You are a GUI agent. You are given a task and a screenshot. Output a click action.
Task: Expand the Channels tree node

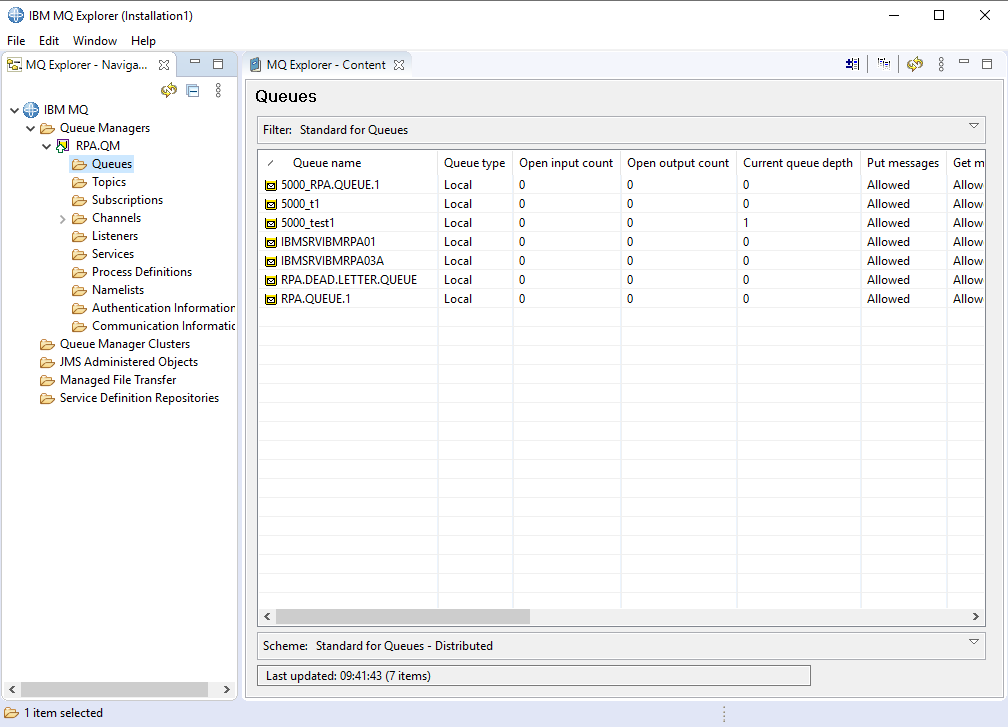pyautogui.click(x=60, y=217)
